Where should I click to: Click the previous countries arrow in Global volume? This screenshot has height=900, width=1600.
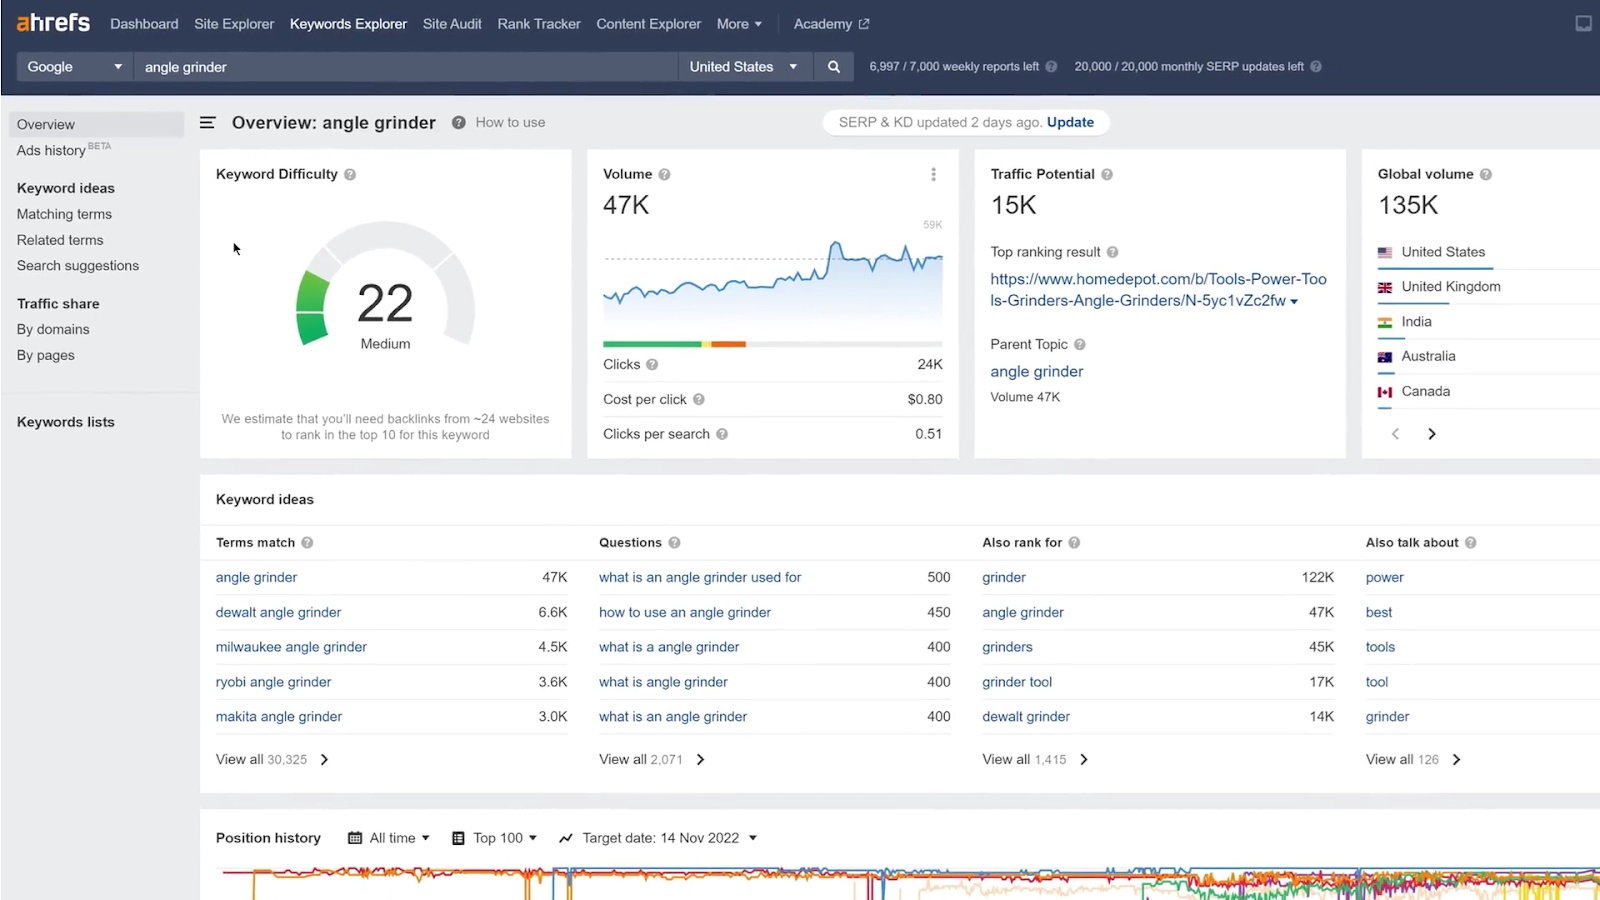[x=1396, y=434]
